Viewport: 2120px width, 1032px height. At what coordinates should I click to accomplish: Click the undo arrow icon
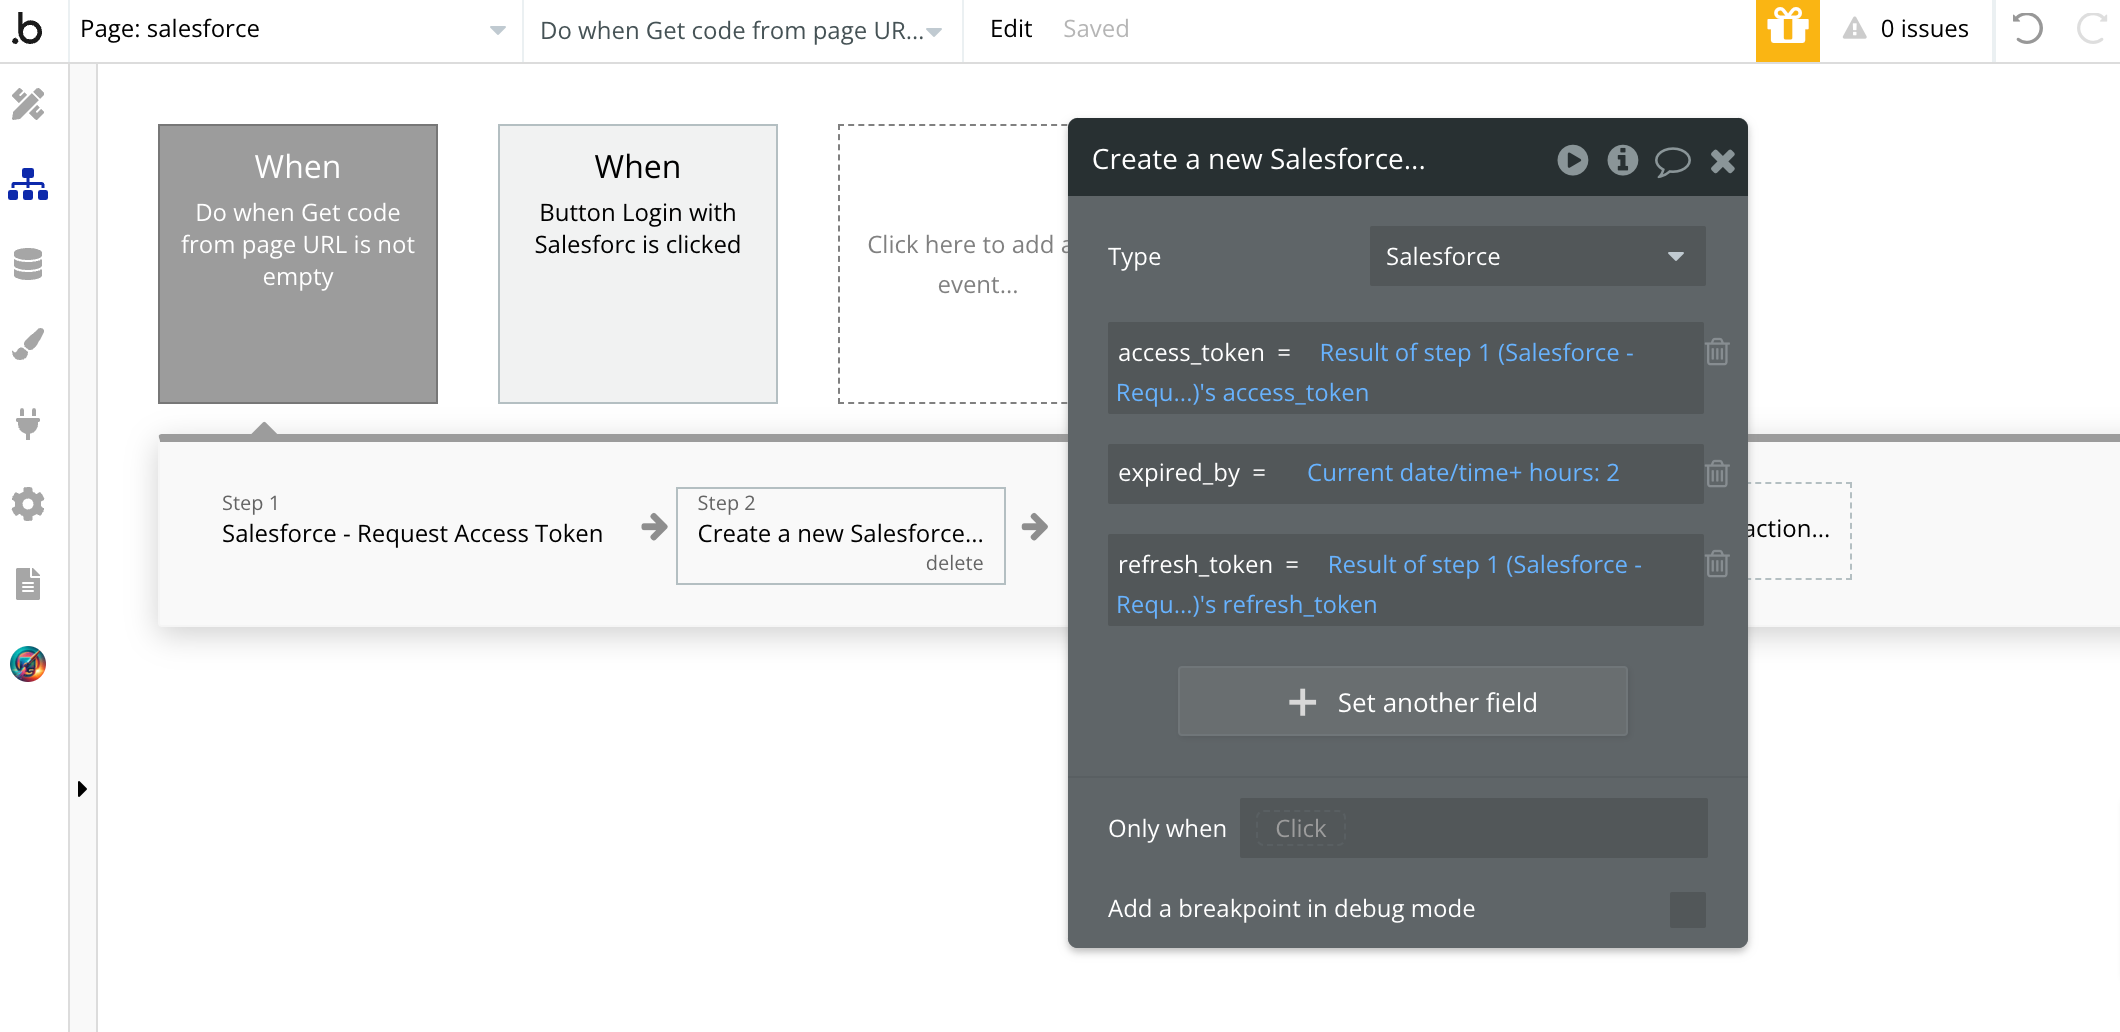[x=2027, y=29]
